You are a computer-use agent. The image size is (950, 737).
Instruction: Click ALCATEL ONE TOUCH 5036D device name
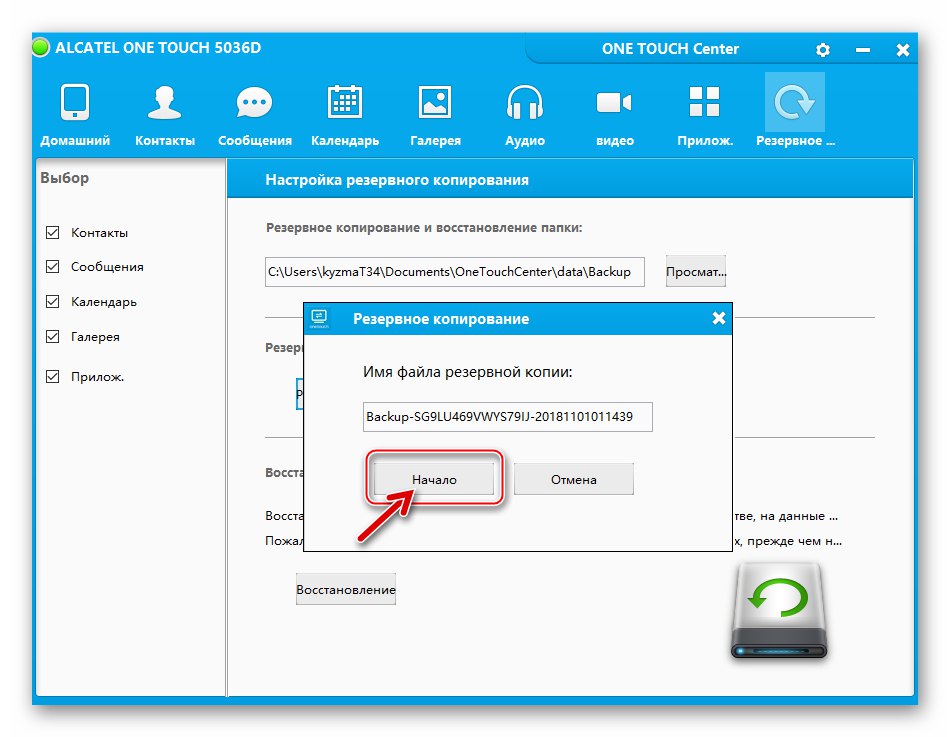pos(158,48)
